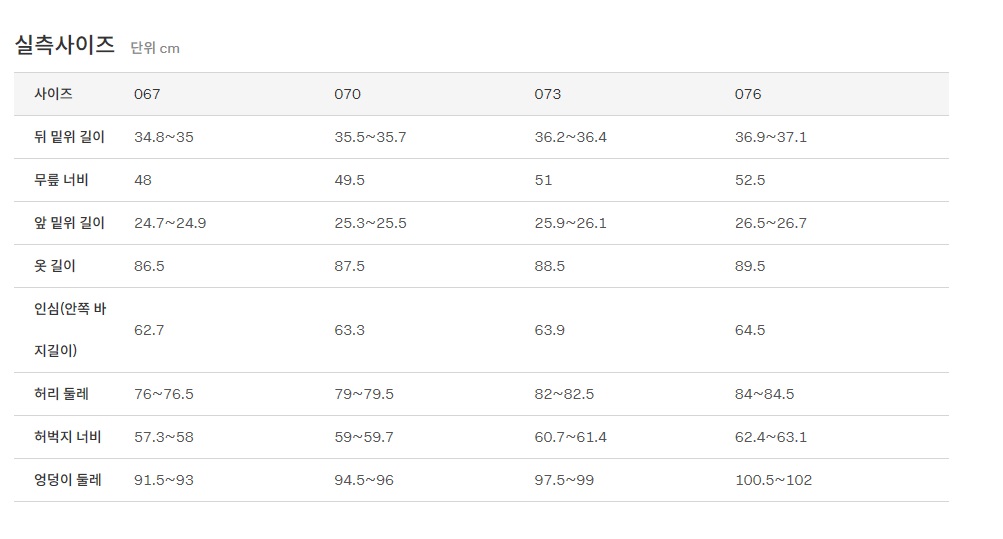1003x539 pixels.
Task: Click the 84~84.5 waist value
Action: (x=764, y=394)
